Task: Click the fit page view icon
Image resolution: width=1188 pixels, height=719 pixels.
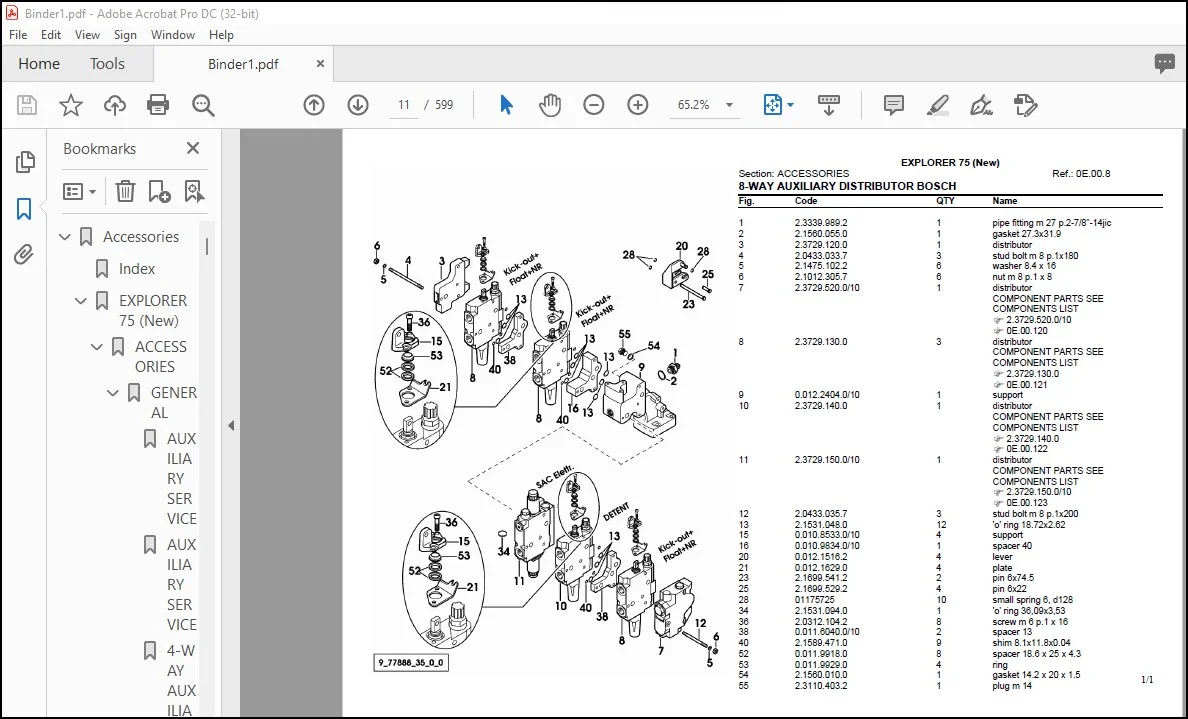Action: click(x=772, y=105)
